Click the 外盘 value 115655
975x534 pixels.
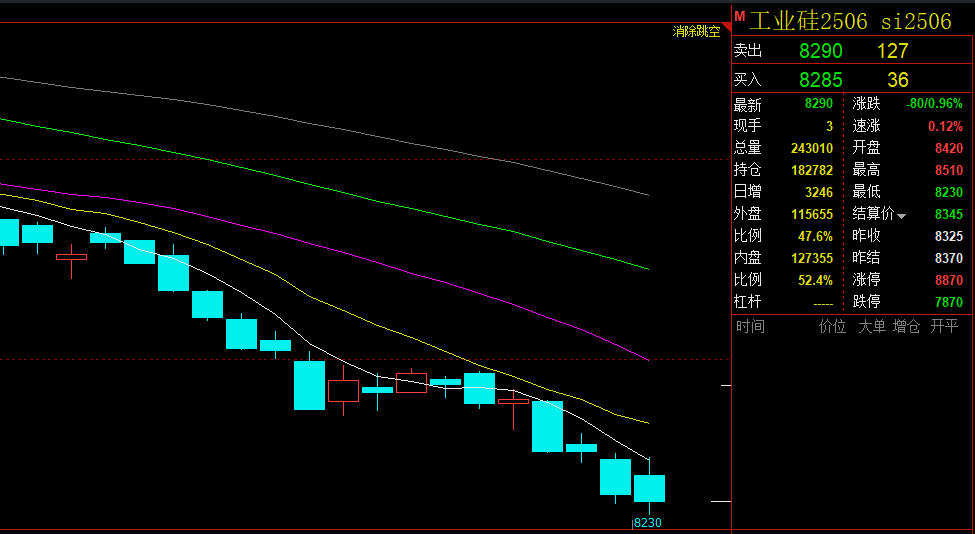812,214
